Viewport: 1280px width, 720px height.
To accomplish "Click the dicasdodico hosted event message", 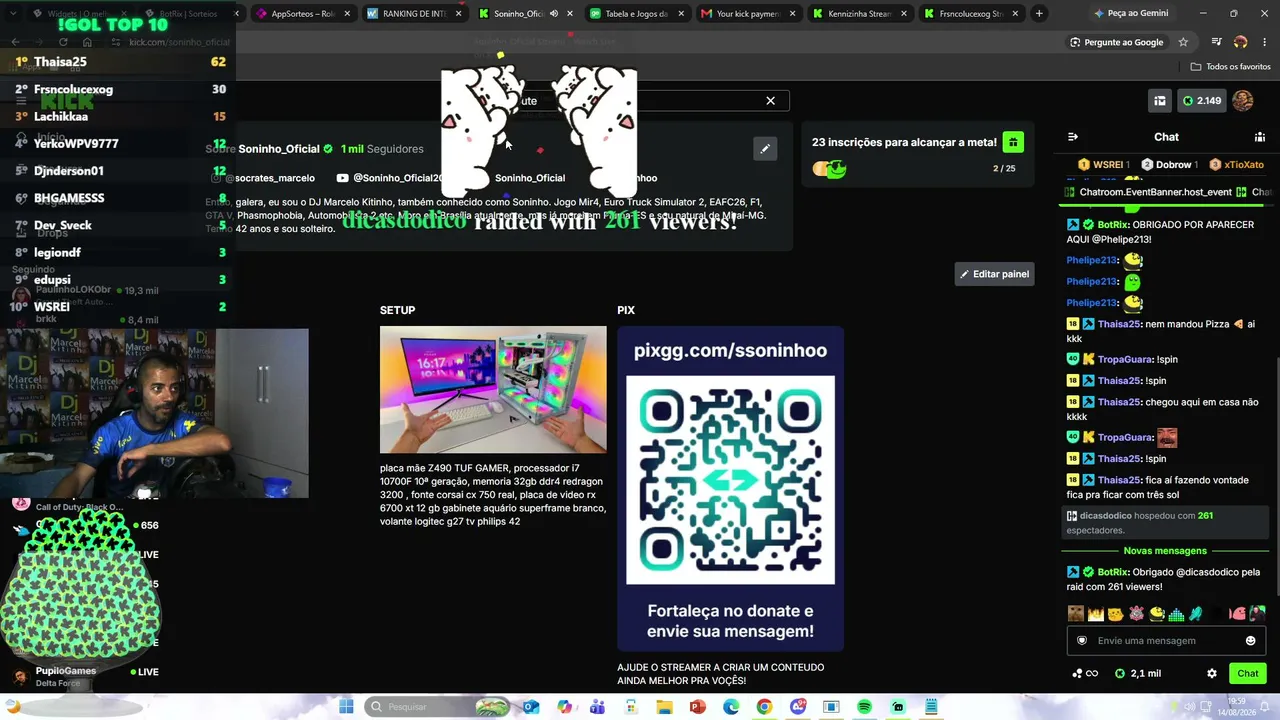I will pos(1164,523).
